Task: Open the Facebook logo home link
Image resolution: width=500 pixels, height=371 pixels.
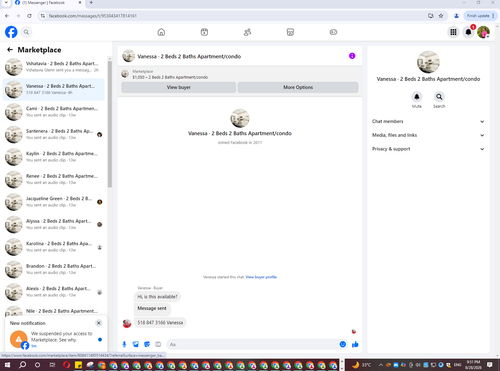Action: pos(11,32)
